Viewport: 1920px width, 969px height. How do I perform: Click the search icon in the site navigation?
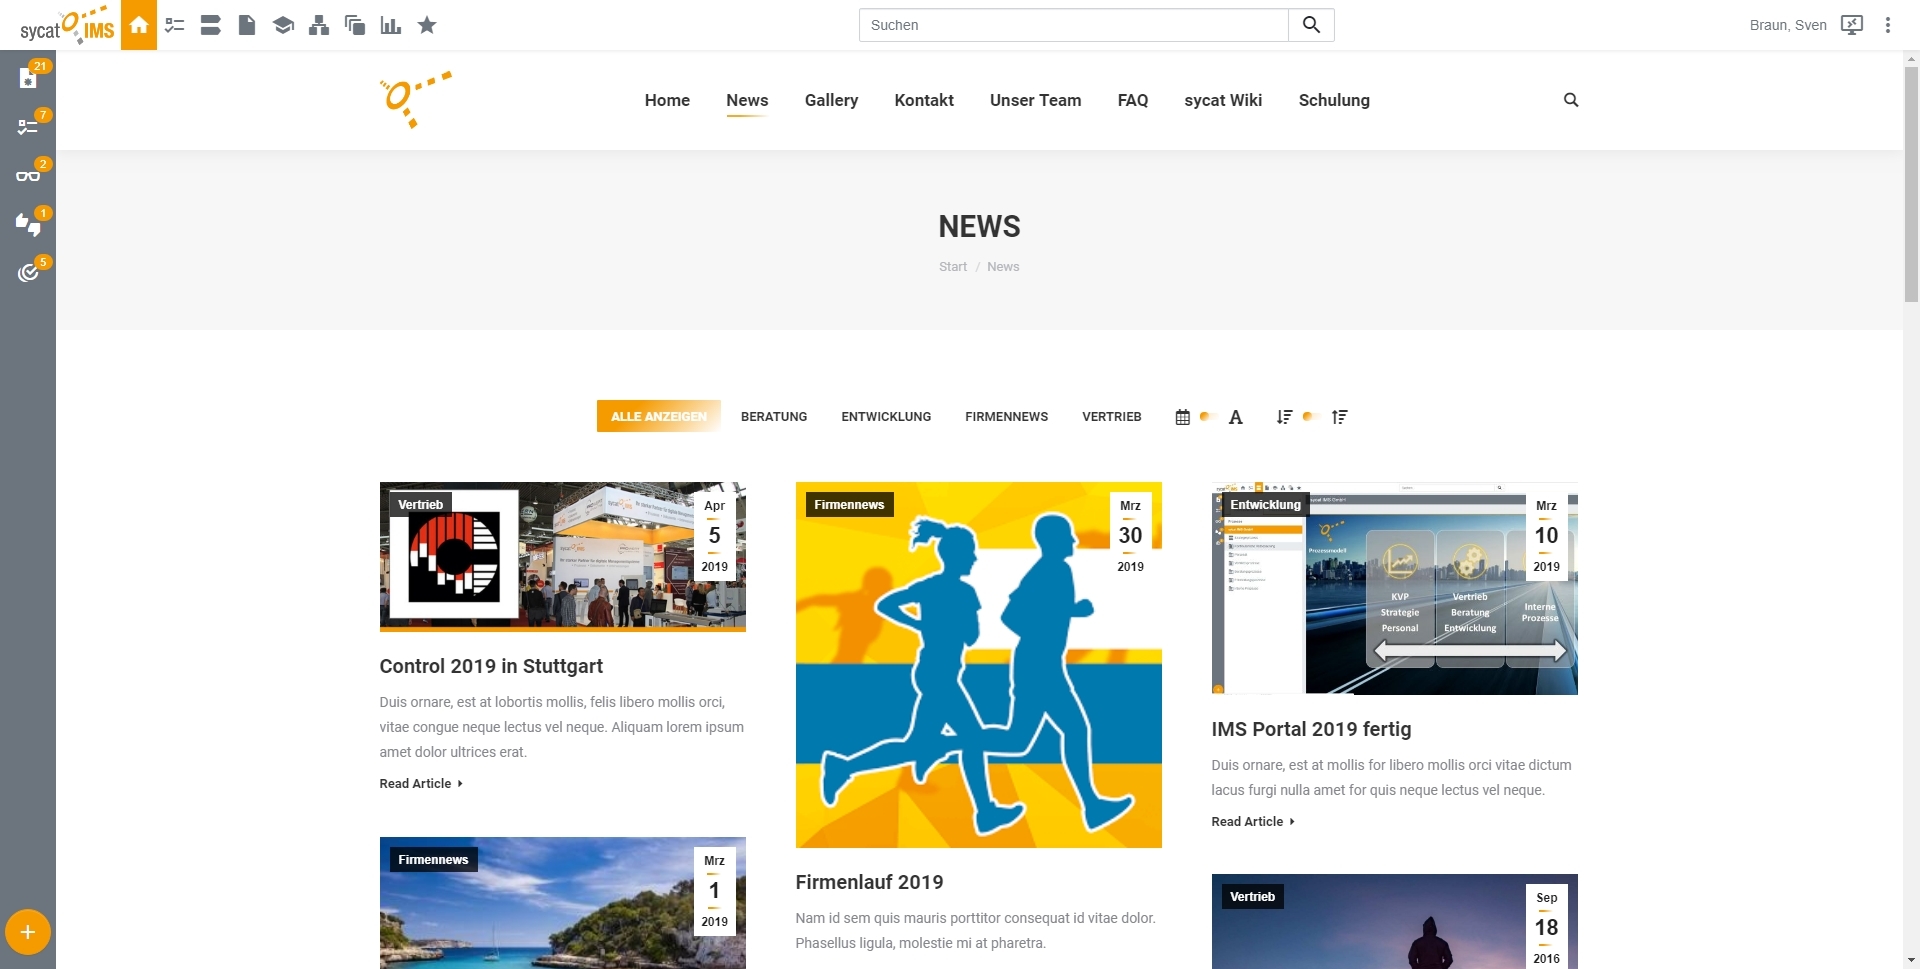tap(1571, 100)
